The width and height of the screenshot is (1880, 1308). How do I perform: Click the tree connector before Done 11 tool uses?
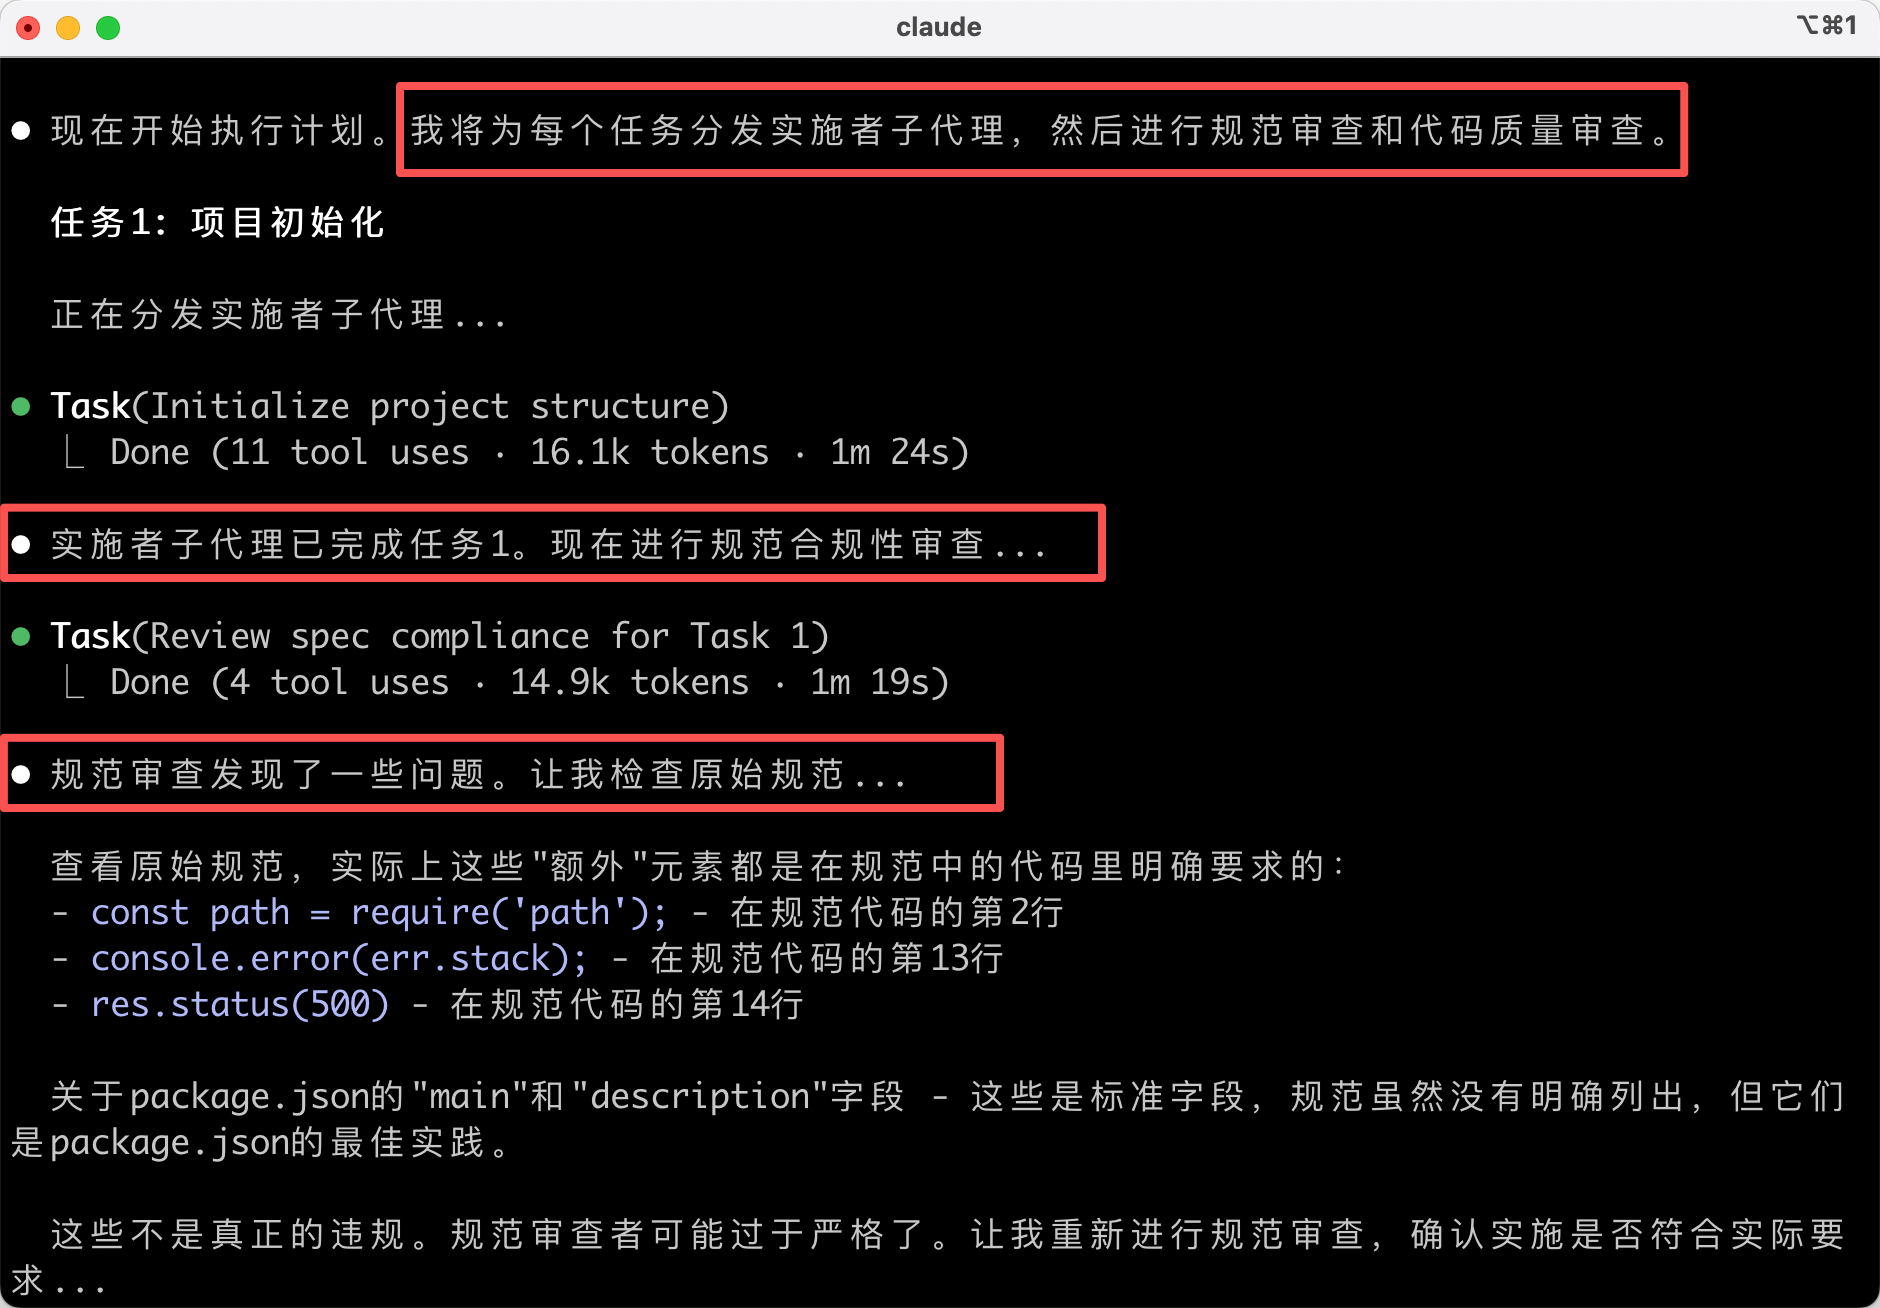tap(73, 452)
